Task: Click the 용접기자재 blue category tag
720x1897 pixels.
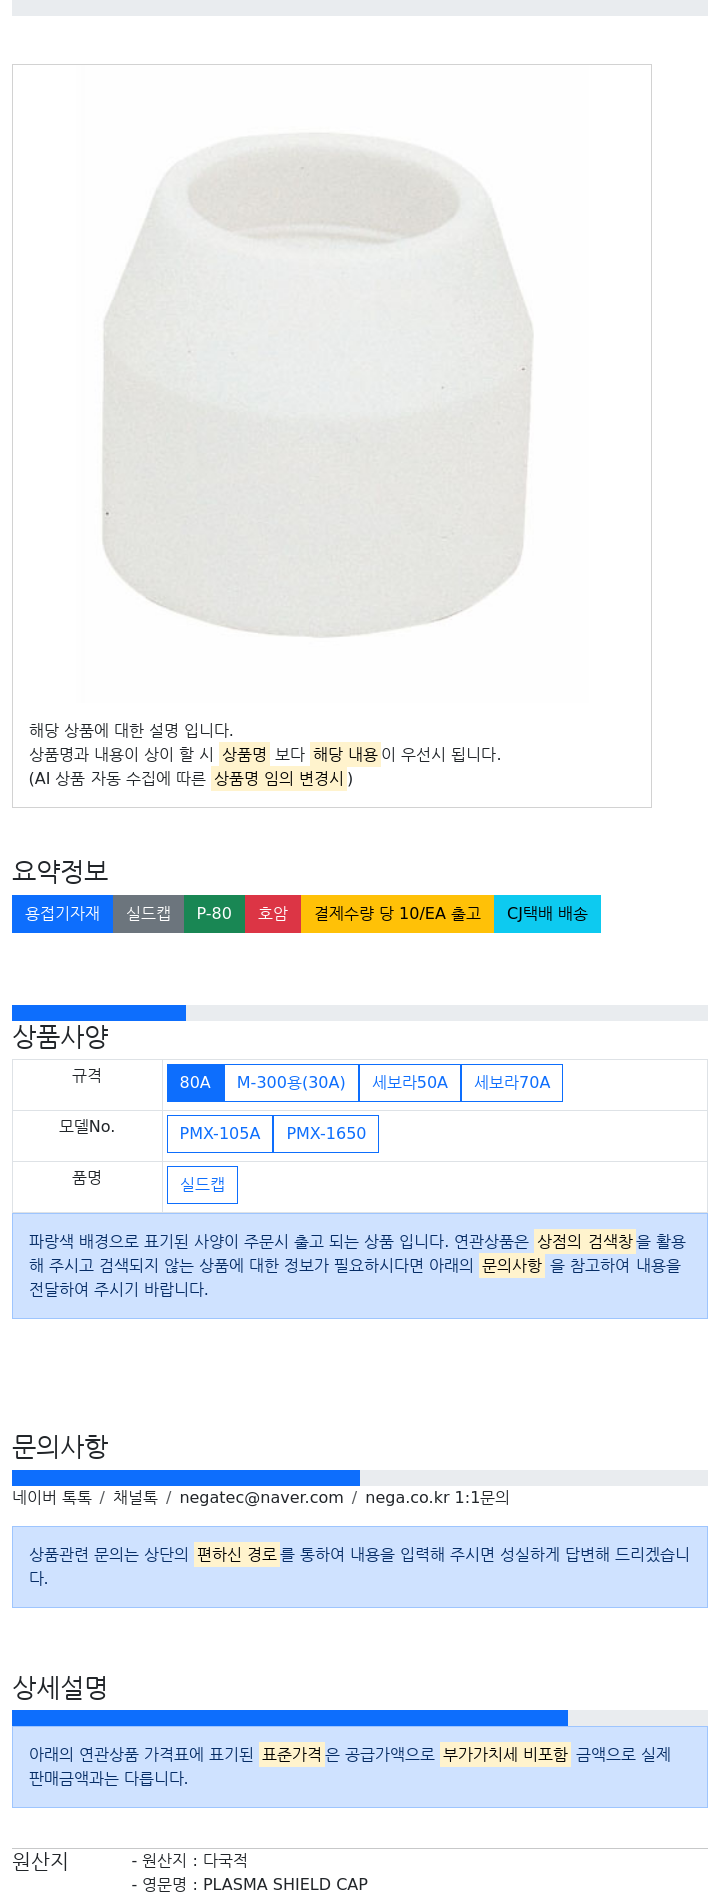Action: (62, 914)
